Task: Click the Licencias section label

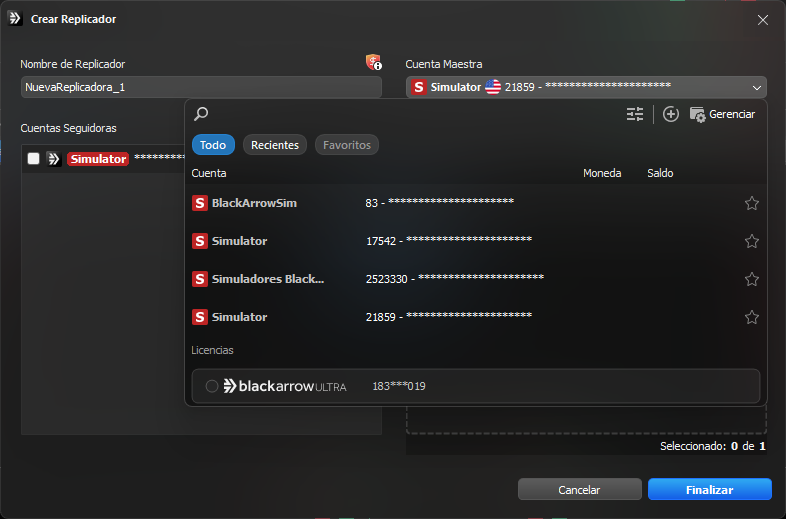Action: 213,350
